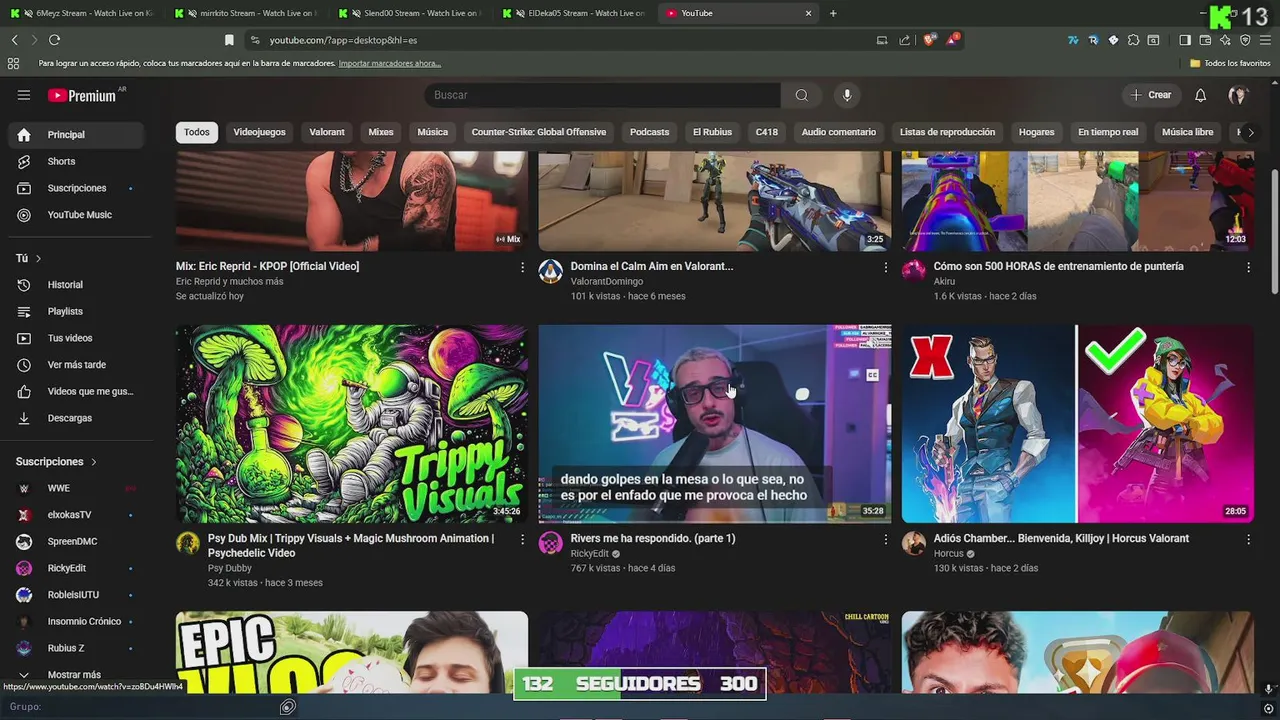1280x720 pixels.
Task: Switch to ElDeka05 Stream browser tab
Action: click(575, 13)
